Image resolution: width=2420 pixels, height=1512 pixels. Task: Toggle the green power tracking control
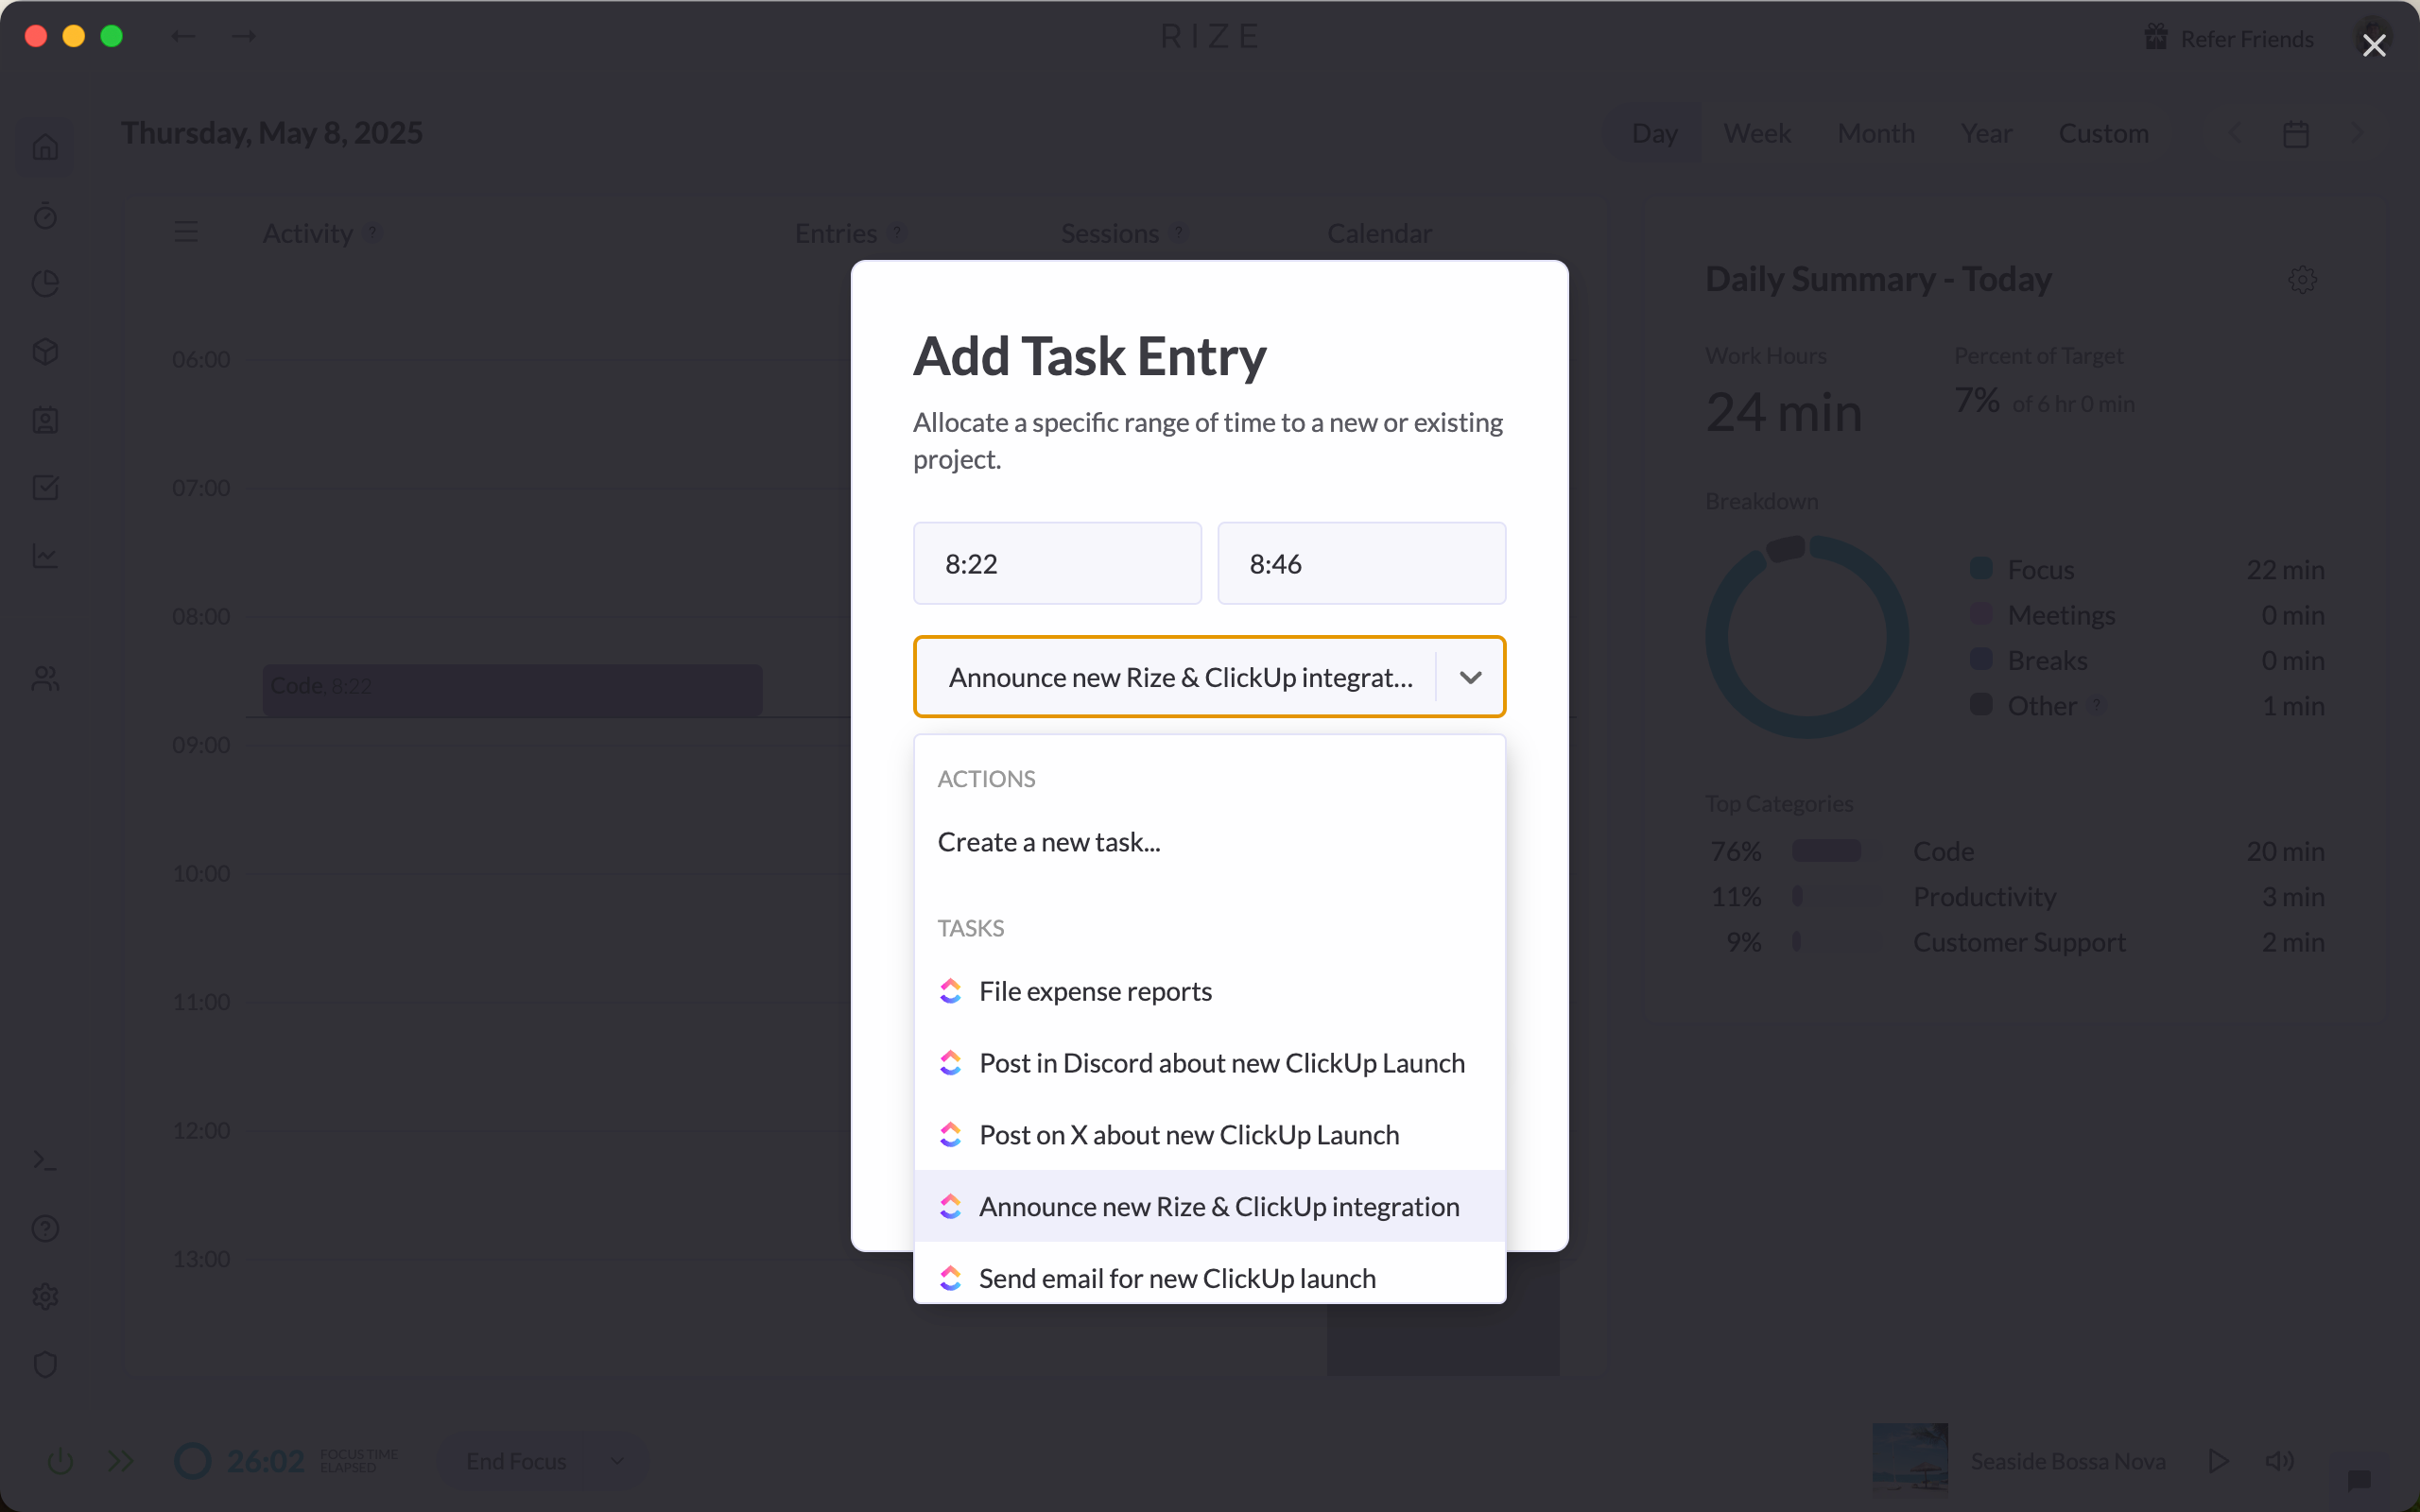tap(59, 1460)
